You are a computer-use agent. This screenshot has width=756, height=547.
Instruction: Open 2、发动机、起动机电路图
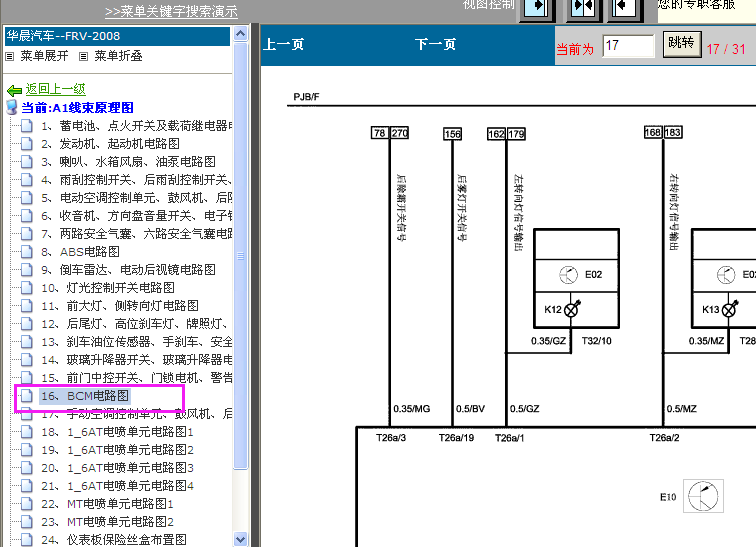[x=110, y=144]
